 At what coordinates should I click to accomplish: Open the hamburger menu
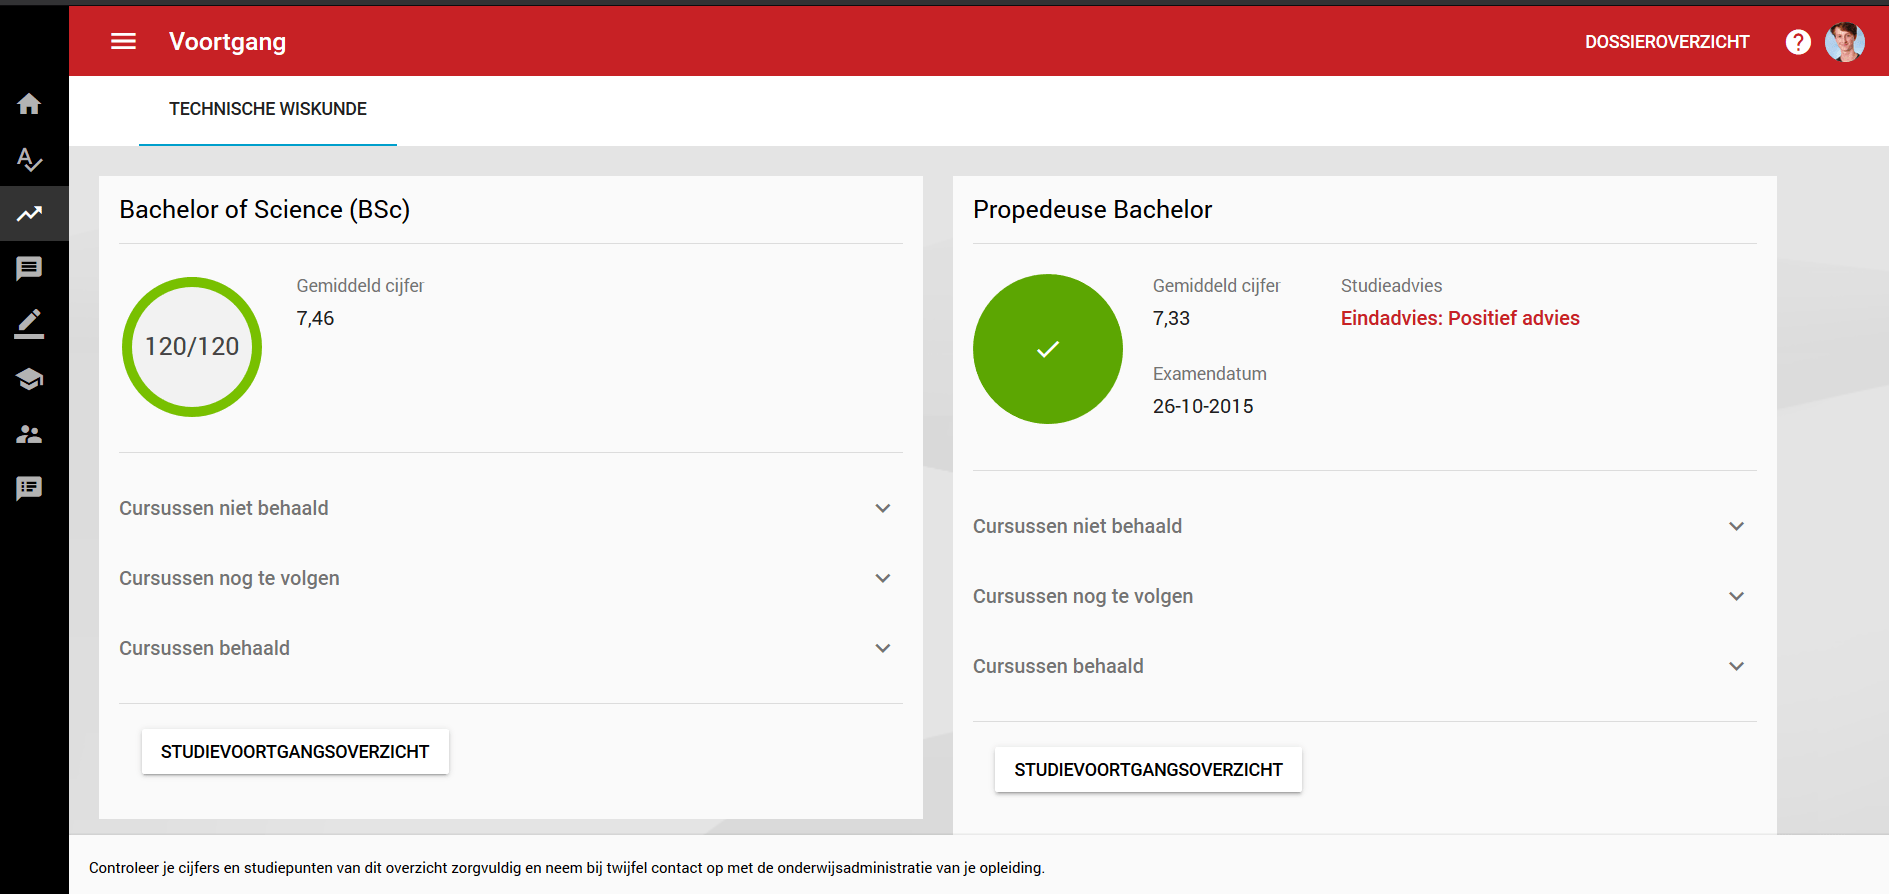pyautogui.click(x=123, y=41)
